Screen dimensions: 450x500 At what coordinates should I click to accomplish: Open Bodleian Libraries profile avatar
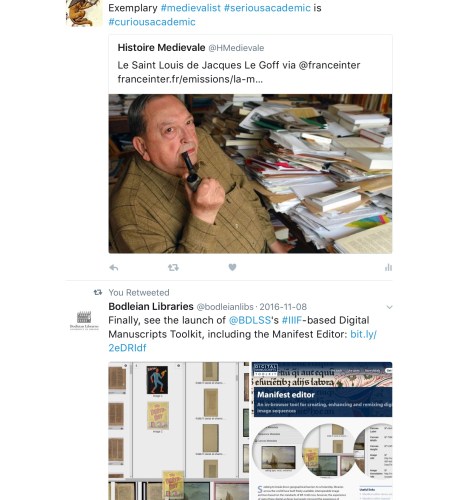click(x=84, y=320)
